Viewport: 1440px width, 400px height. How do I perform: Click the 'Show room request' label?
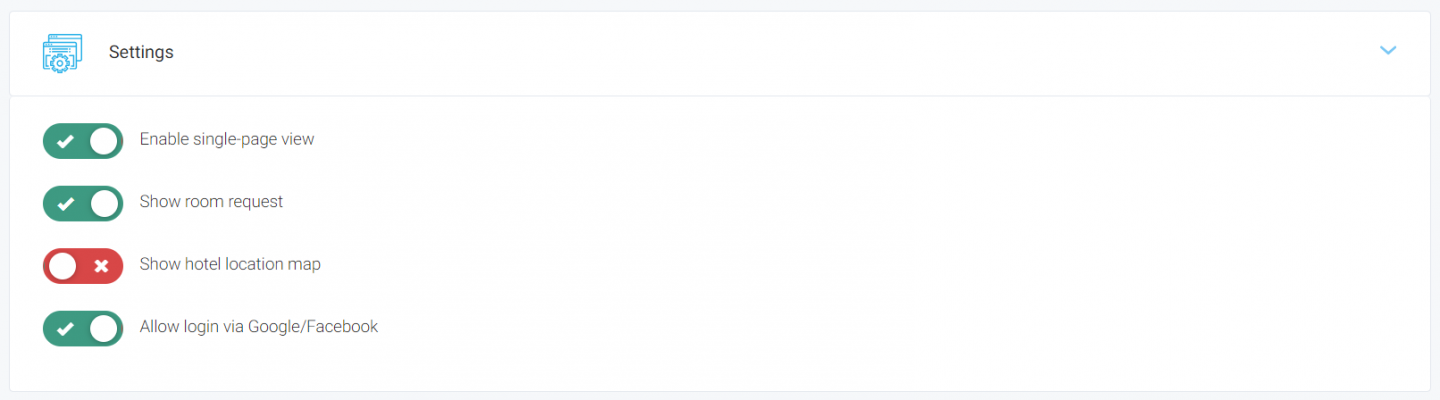[211, 202]
